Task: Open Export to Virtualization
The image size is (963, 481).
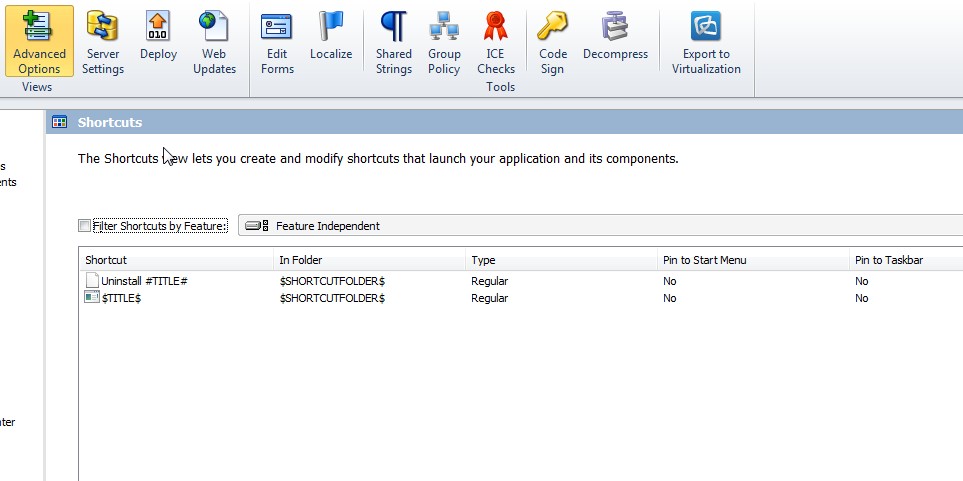Action: 706,41
